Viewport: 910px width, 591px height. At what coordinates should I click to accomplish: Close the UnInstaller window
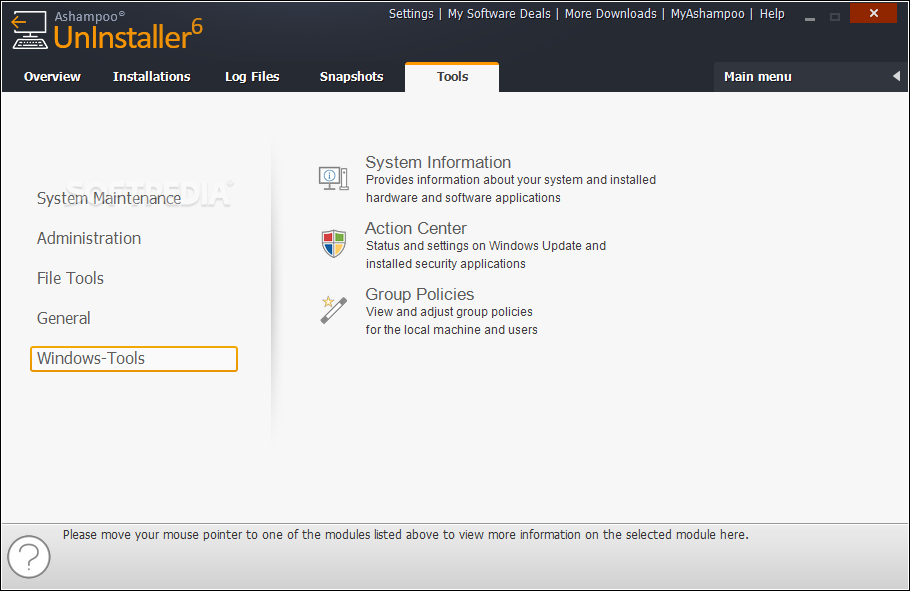[x=873, y=13]
